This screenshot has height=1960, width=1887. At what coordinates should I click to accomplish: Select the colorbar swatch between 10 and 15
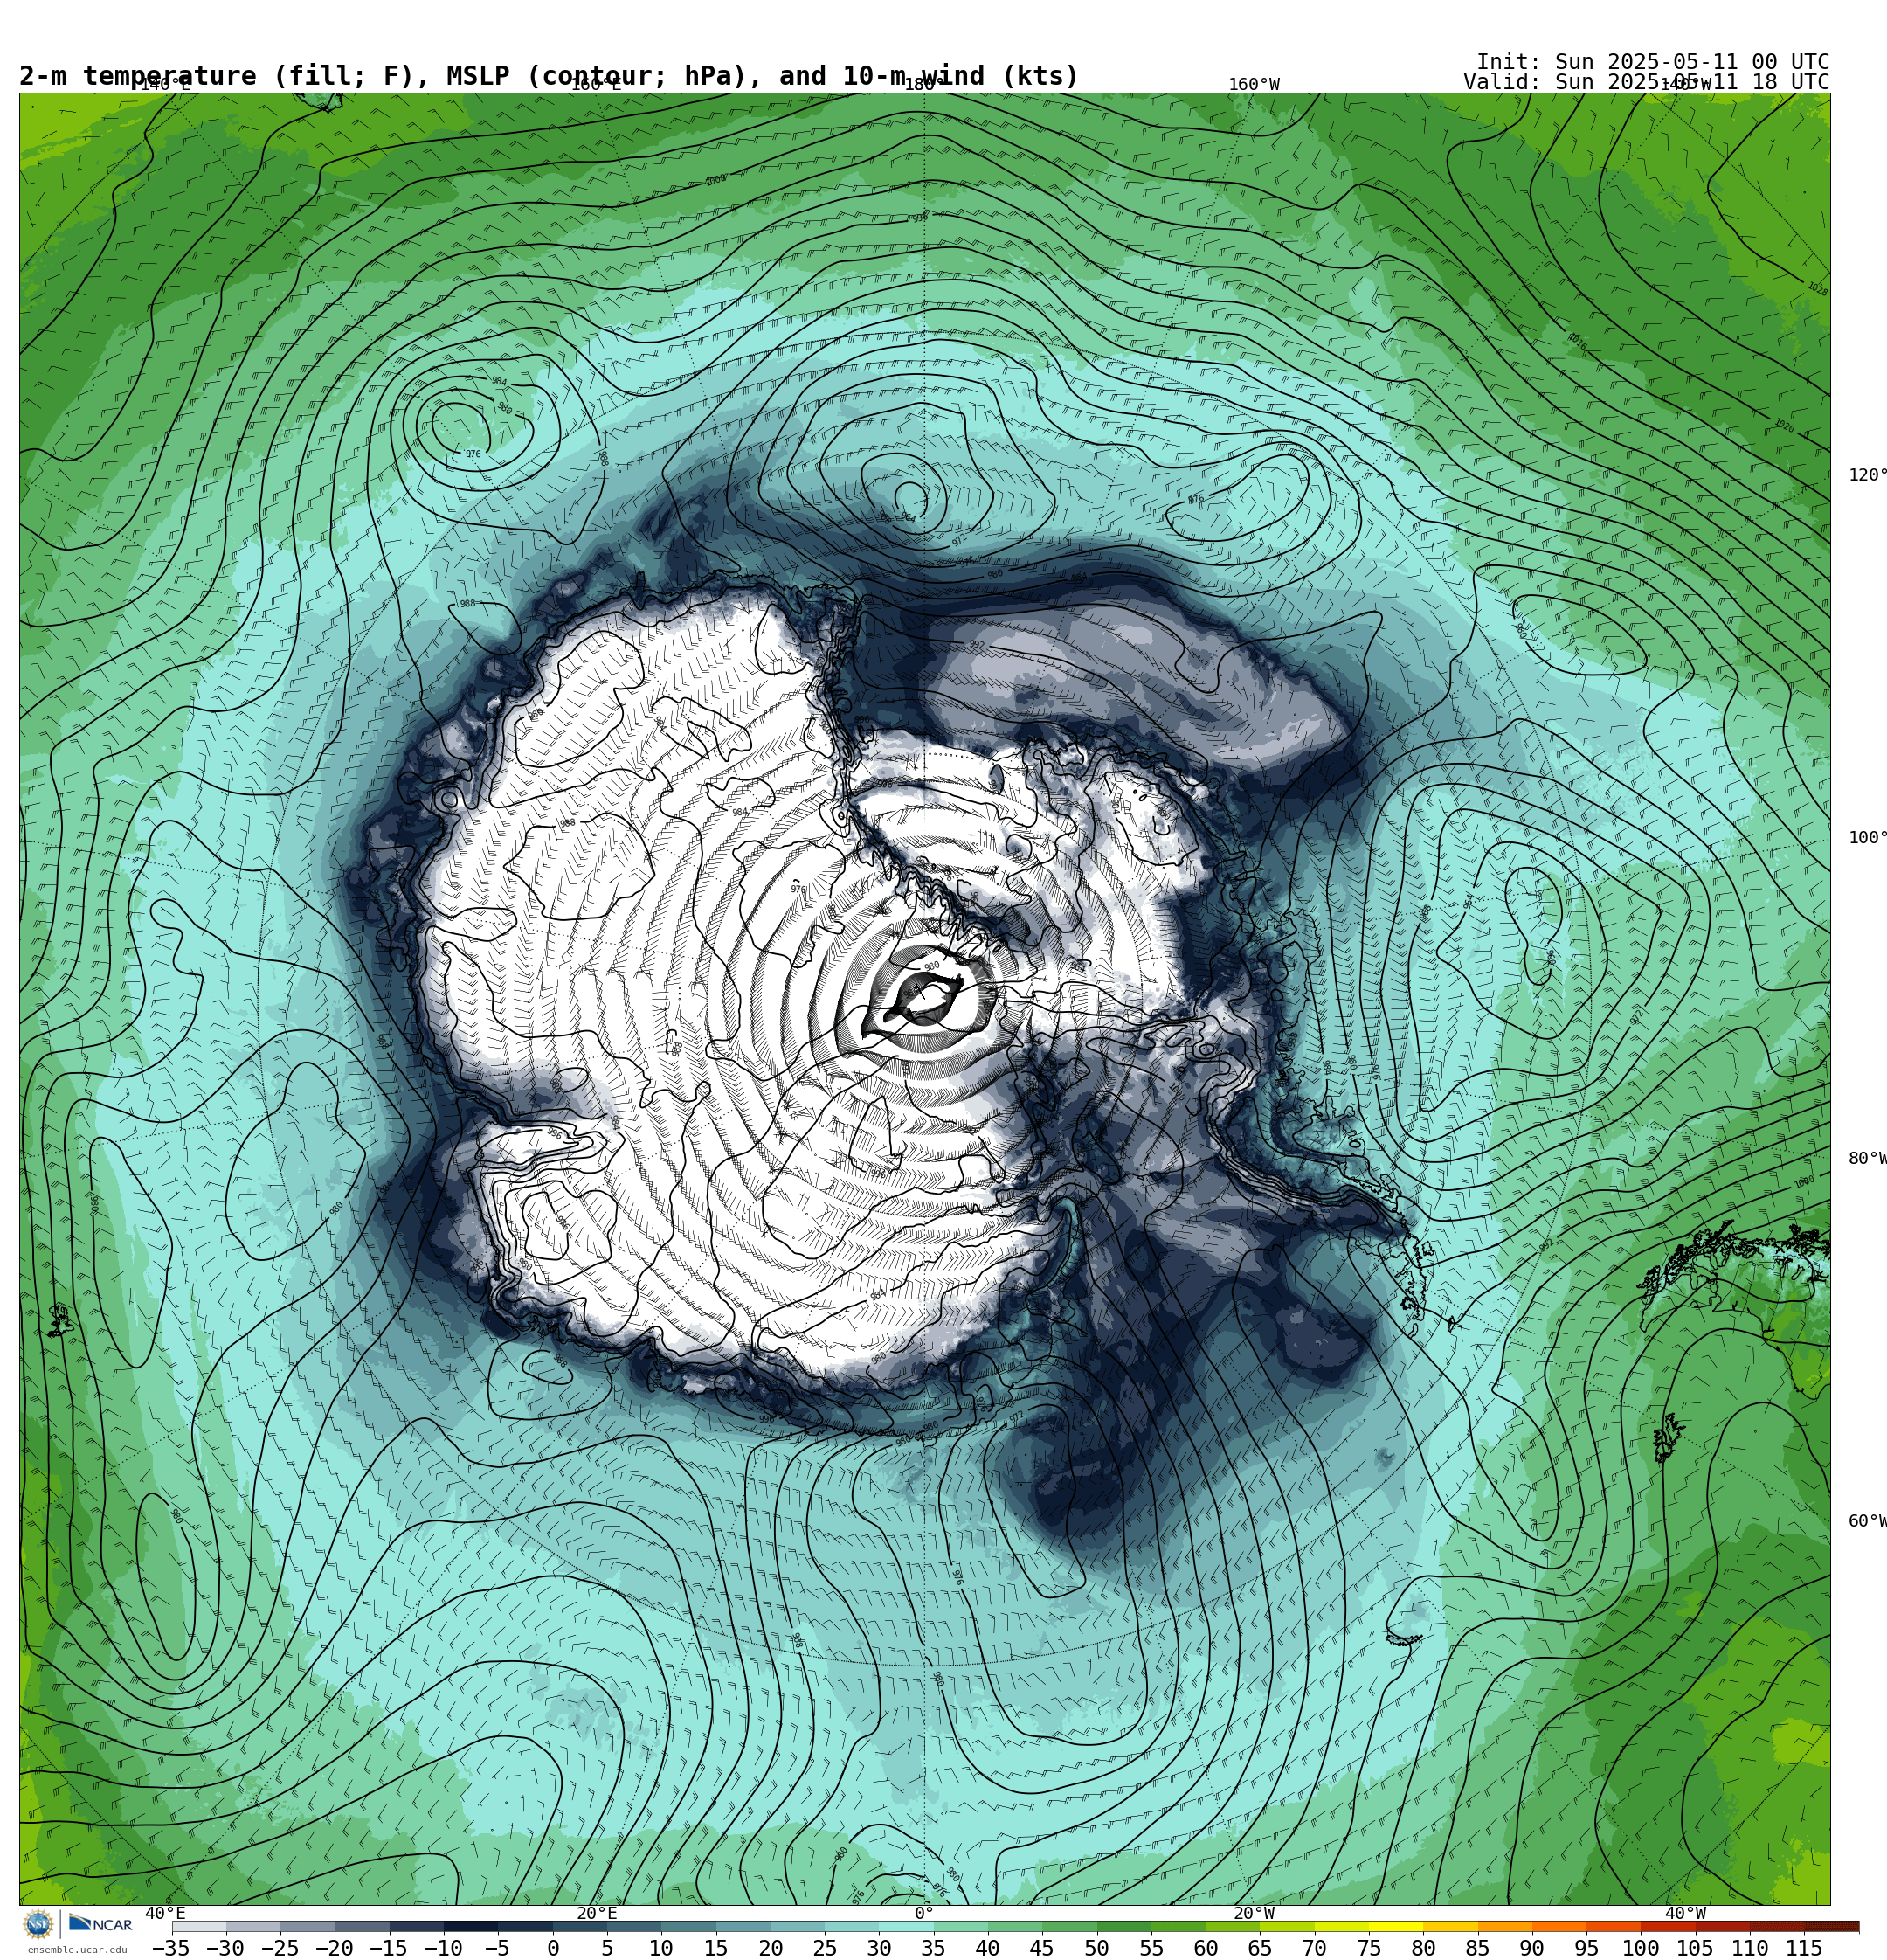point(688,1926)
